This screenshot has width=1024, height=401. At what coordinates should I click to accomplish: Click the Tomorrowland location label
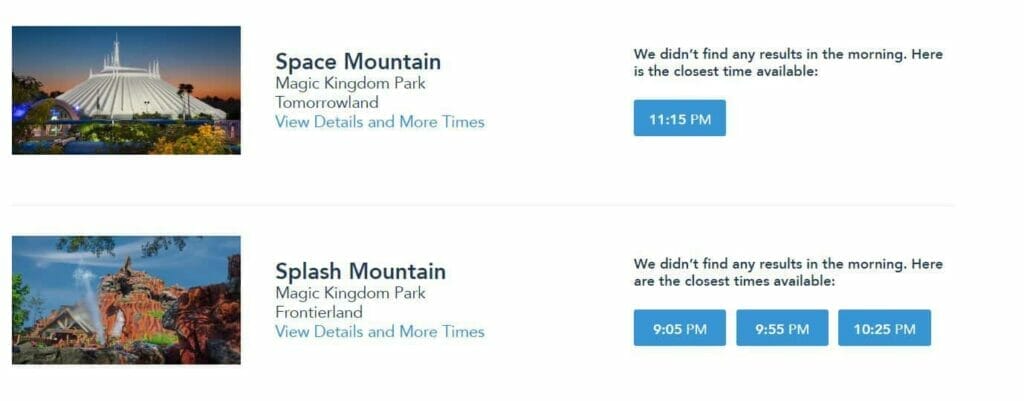coord(327,103)
